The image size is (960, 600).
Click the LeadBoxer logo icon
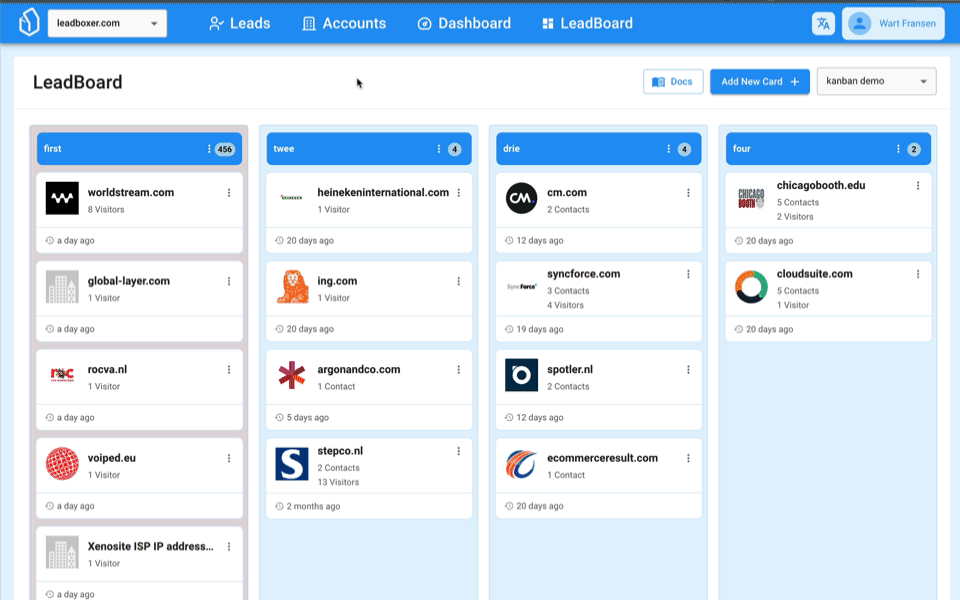coord(29,23)
